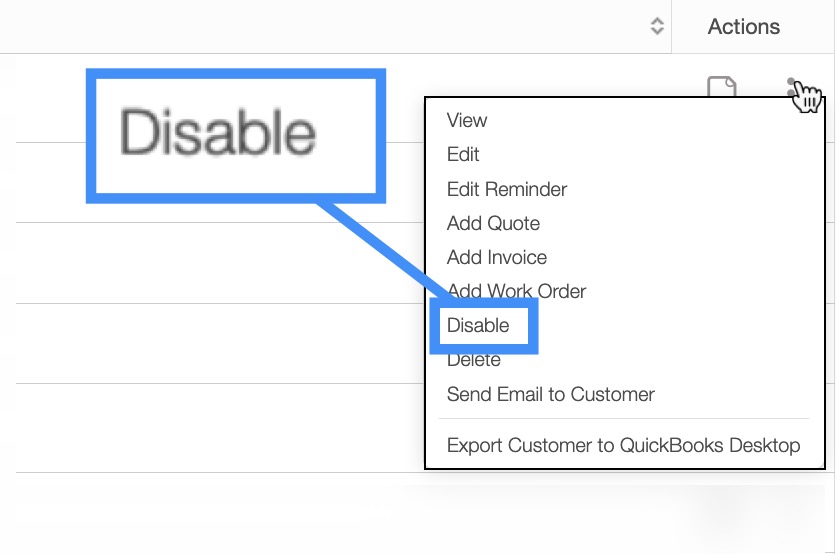This screenshot has width=836, height=554.
Task: Click the Actions column header
Action: (743, 27)
